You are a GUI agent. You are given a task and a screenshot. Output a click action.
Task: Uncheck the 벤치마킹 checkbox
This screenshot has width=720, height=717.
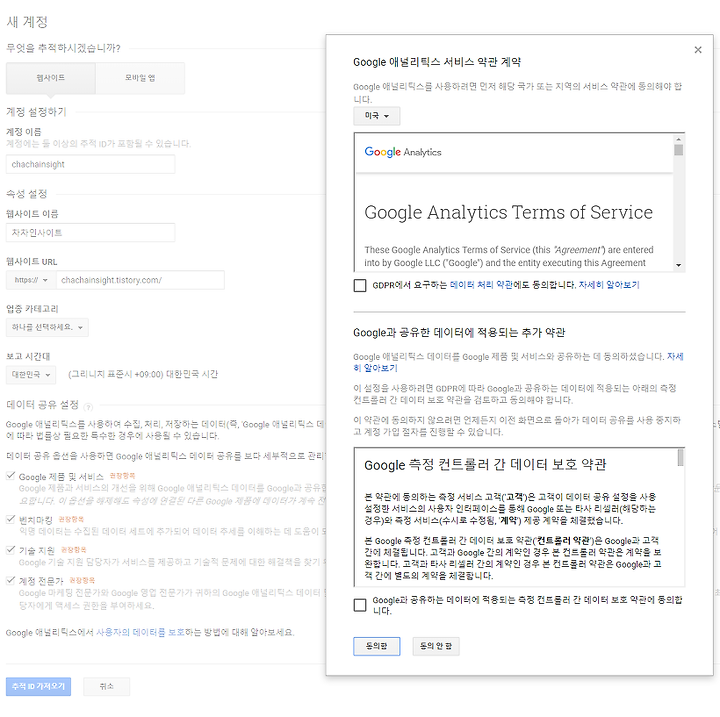[x=11, y=519]
